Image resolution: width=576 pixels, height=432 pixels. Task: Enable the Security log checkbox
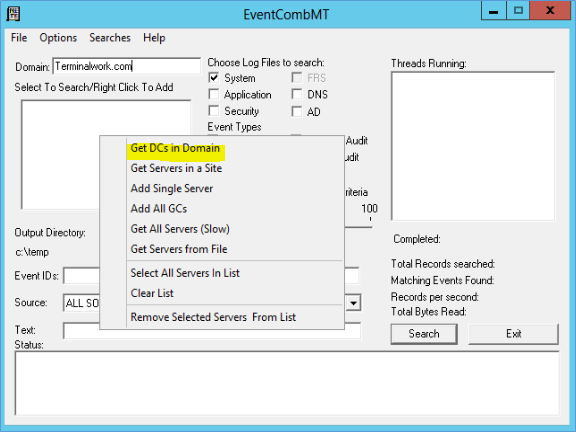click(213, 111)
